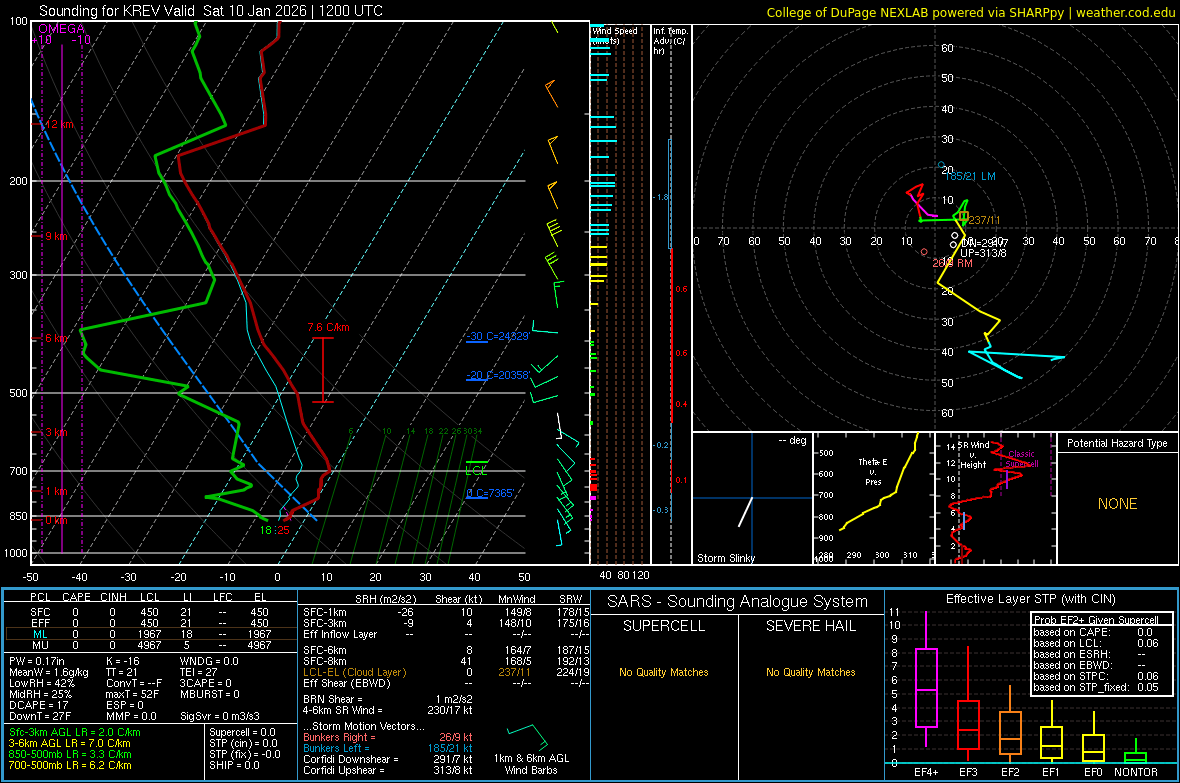Click the Effective Layer STP (with CIN) title
Image resolution: width=1180 pixels, height=783 pixels.
coord(1030,599)
